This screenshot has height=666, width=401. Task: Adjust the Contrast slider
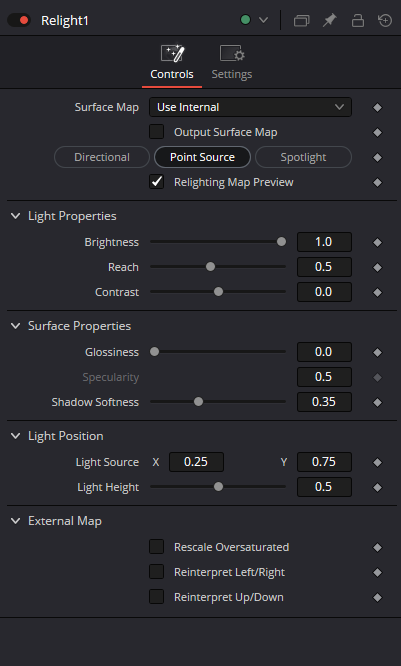point(218,292)
